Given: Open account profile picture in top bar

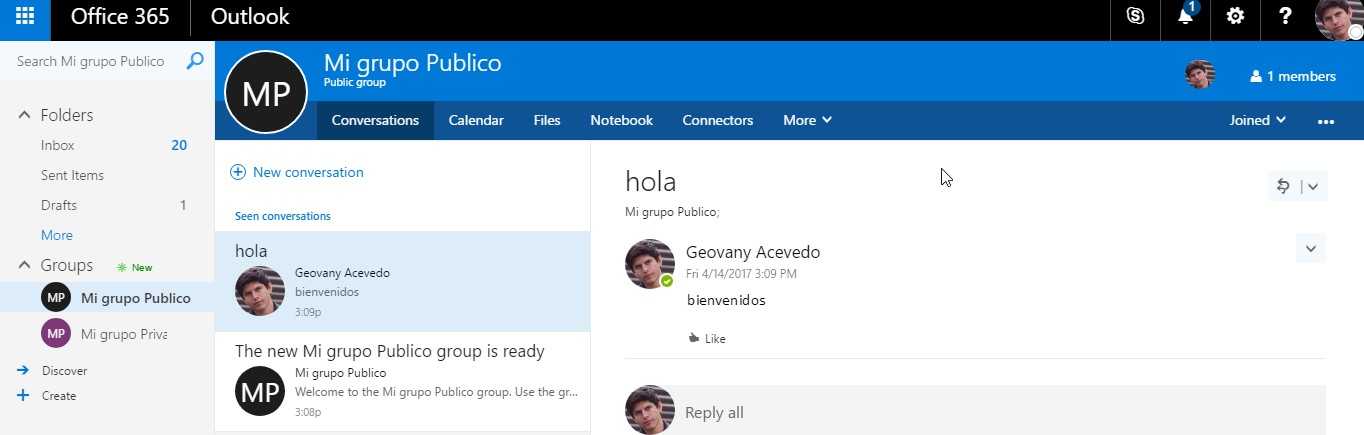Looking at the screenshot, I should pyautogui.click(x=1338, y=18).
